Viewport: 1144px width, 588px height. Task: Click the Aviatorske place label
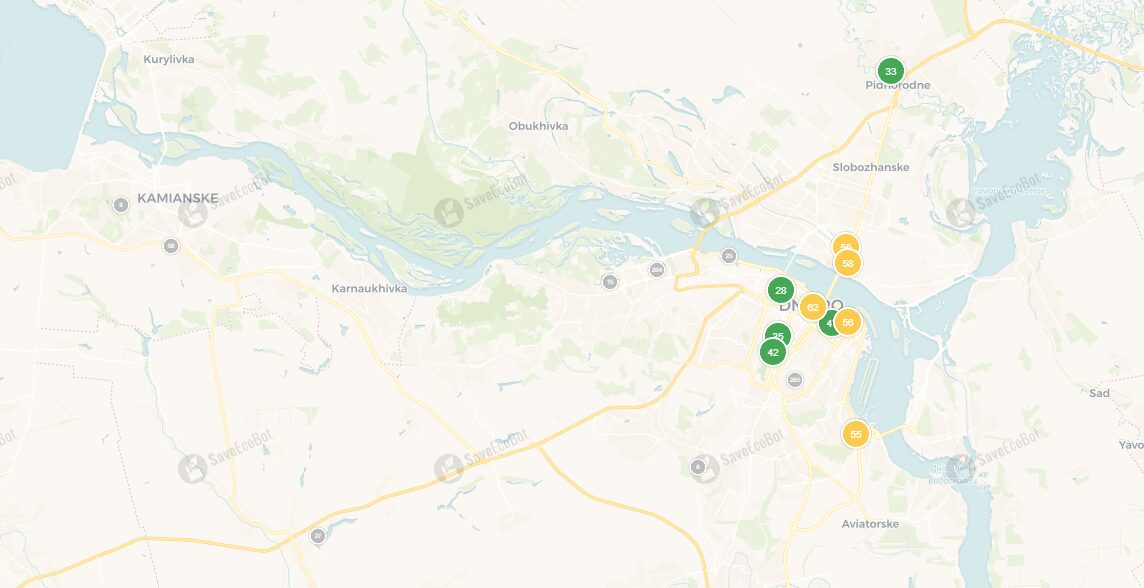click(x=870, y=524)
